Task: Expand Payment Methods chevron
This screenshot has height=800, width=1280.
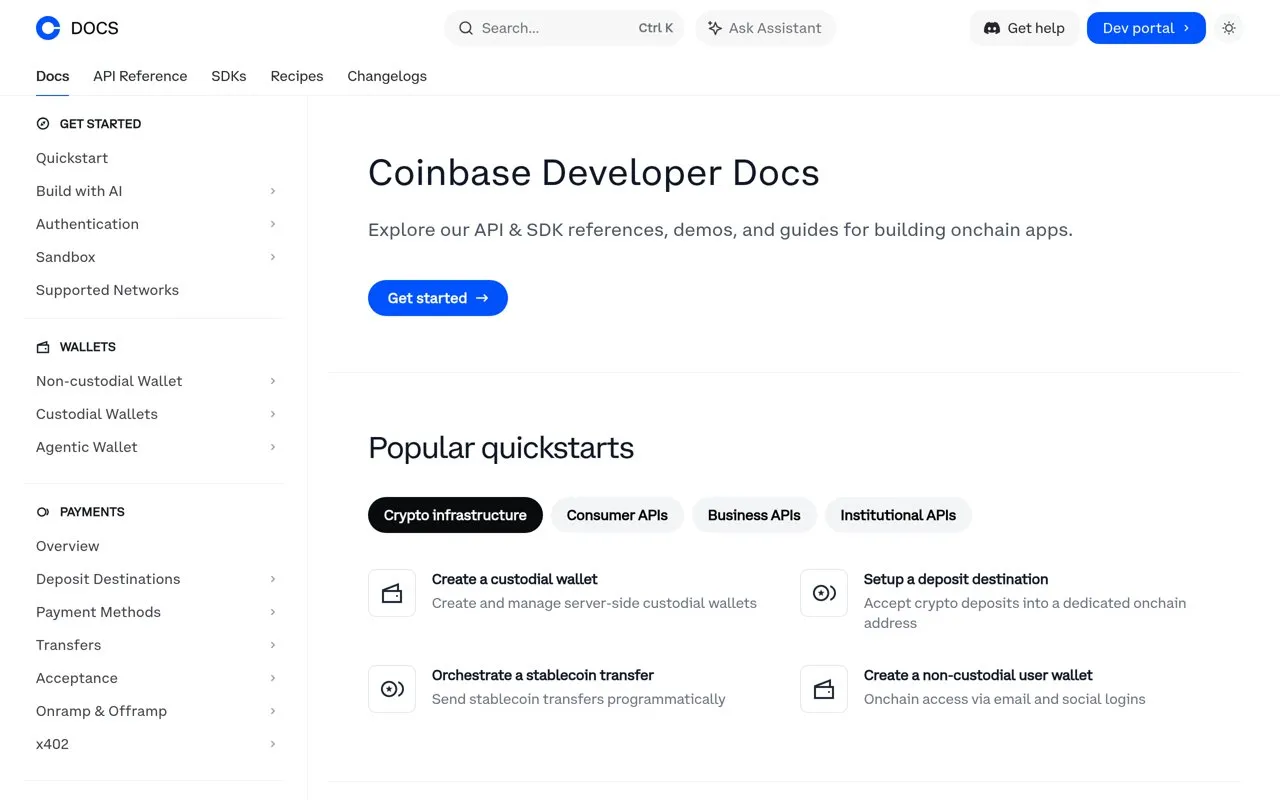Action: click(273, 612)
